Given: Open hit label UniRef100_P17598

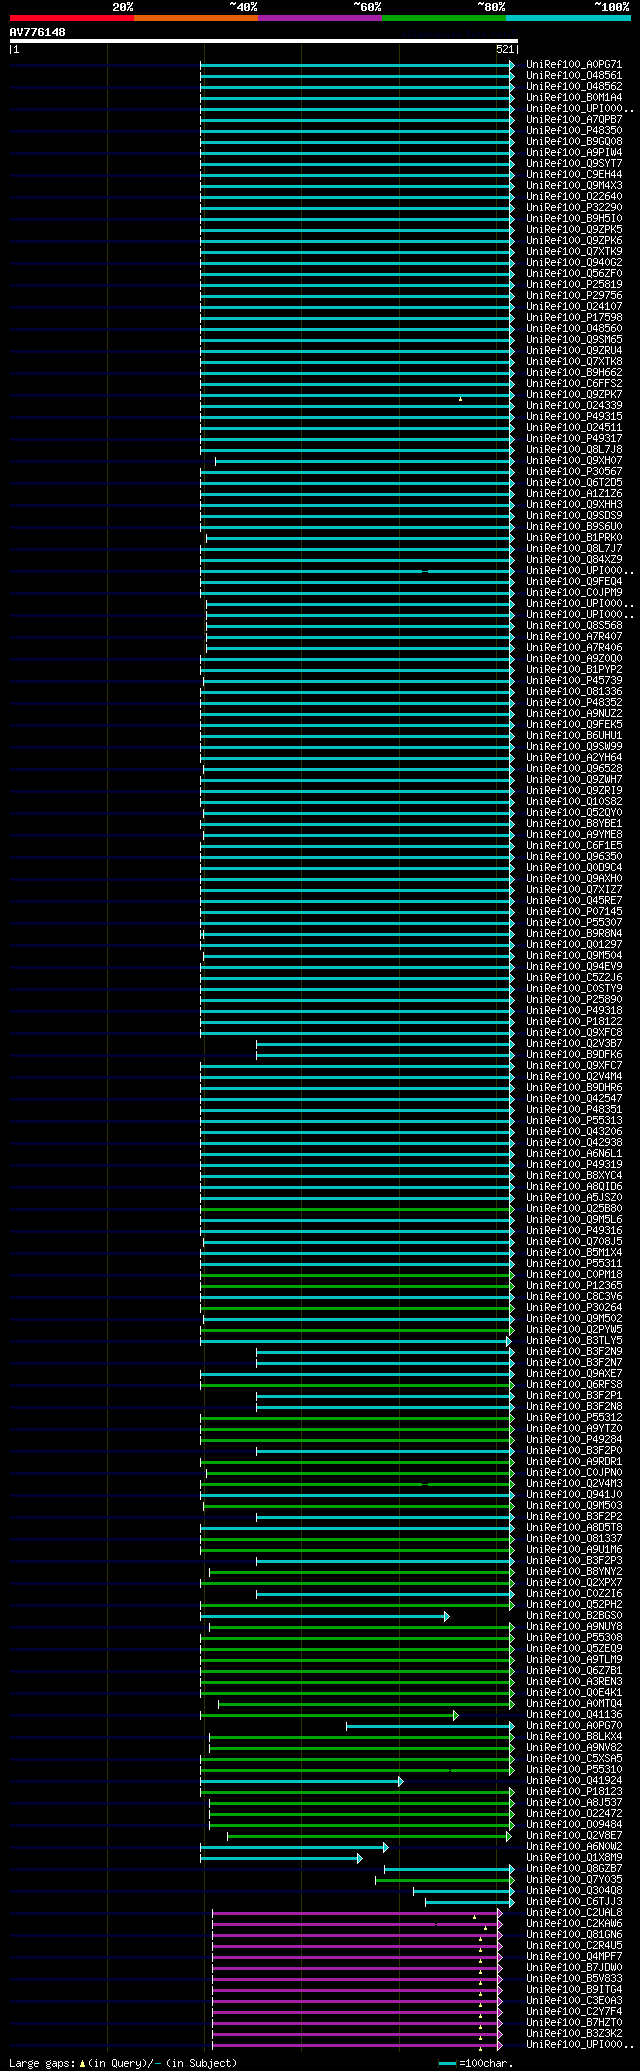Looking at the screenshot, I should [574, 317].
